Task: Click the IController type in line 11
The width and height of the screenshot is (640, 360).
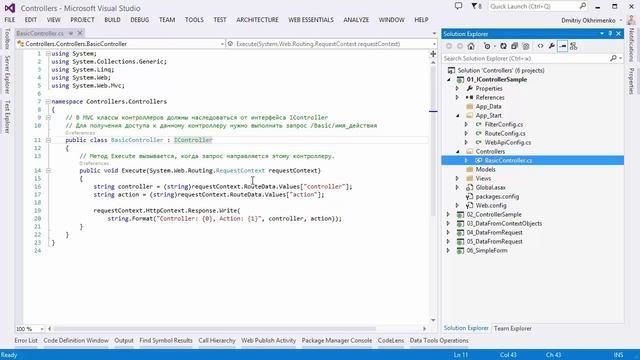Action: pos(193,140)
